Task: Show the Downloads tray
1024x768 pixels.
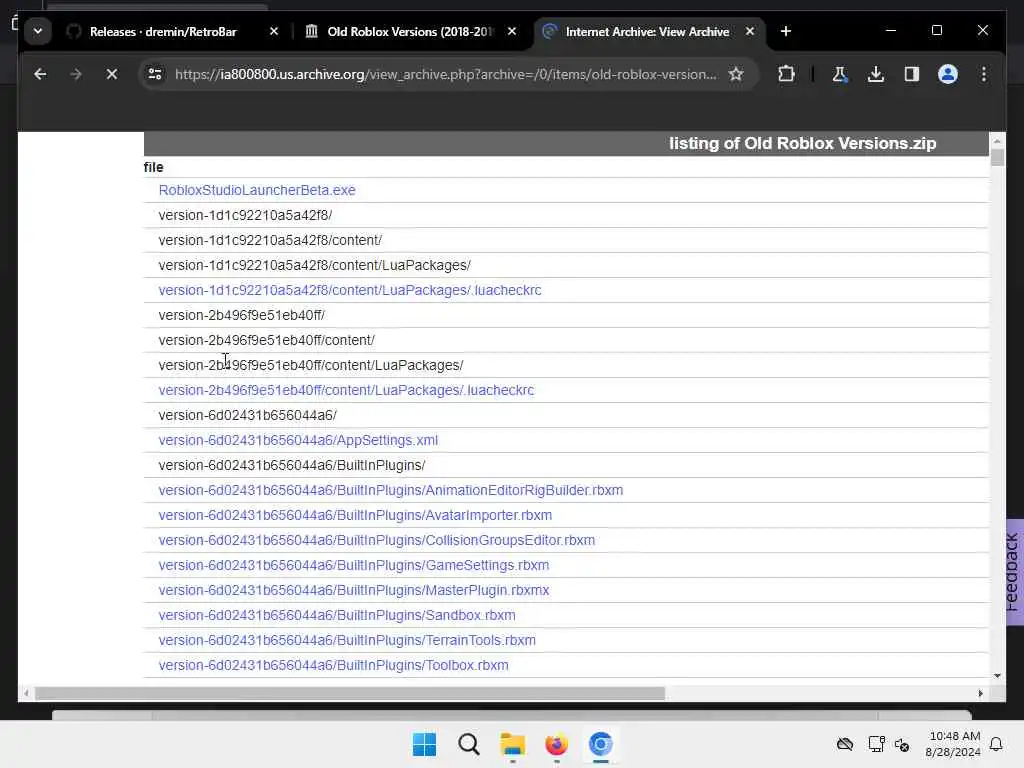Action: [x=876, y=74]
